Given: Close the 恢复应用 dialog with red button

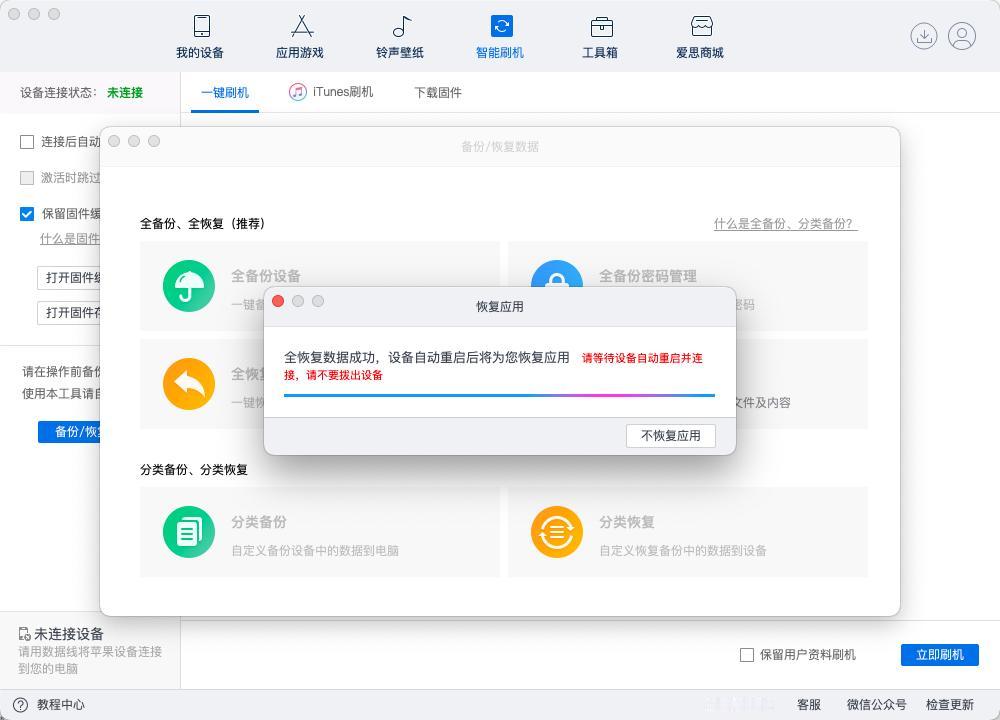Looking at the screenshot, I should (x=278, y=301).
